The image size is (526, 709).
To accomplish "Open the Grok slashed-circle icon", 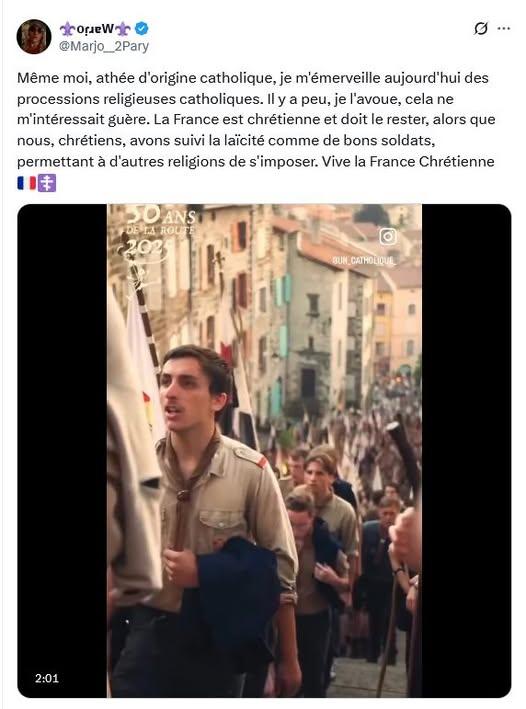I will pos(481,28).
